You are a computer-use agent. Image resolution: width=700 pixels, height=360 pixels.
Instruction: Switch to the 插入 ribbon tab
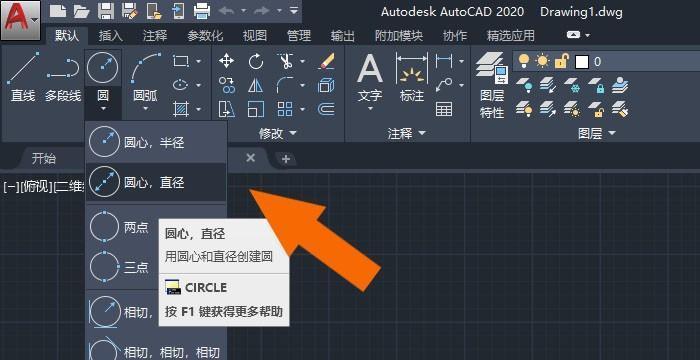point(110,36)
